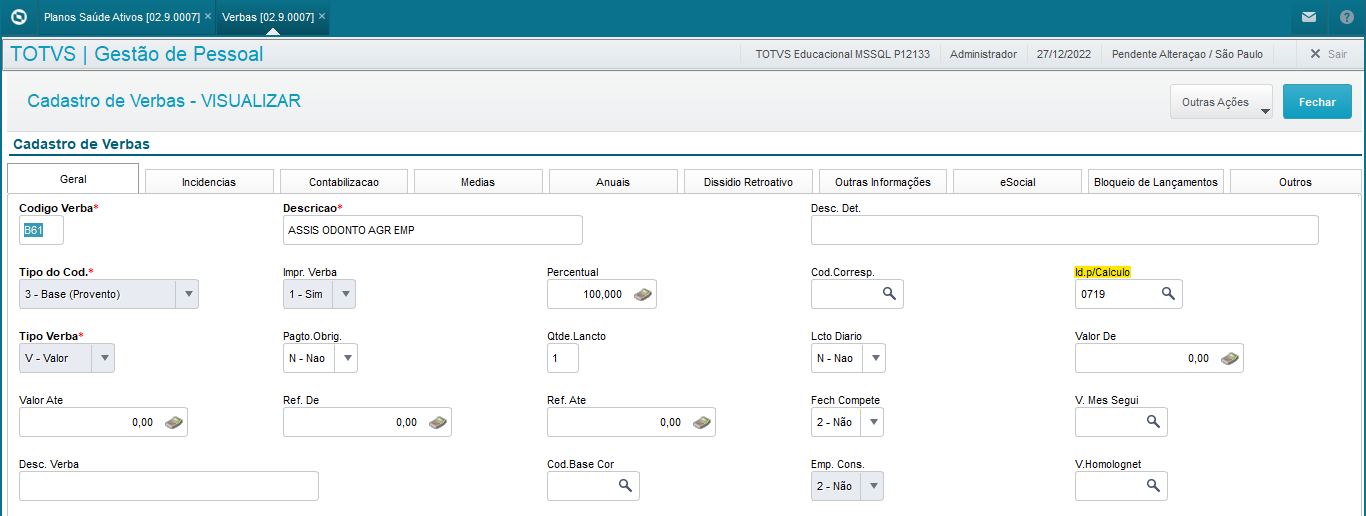The image size is (1366, 516).
Task: Click Pendente Alteraçao / São Paulo text
Action: point(1187,54)
